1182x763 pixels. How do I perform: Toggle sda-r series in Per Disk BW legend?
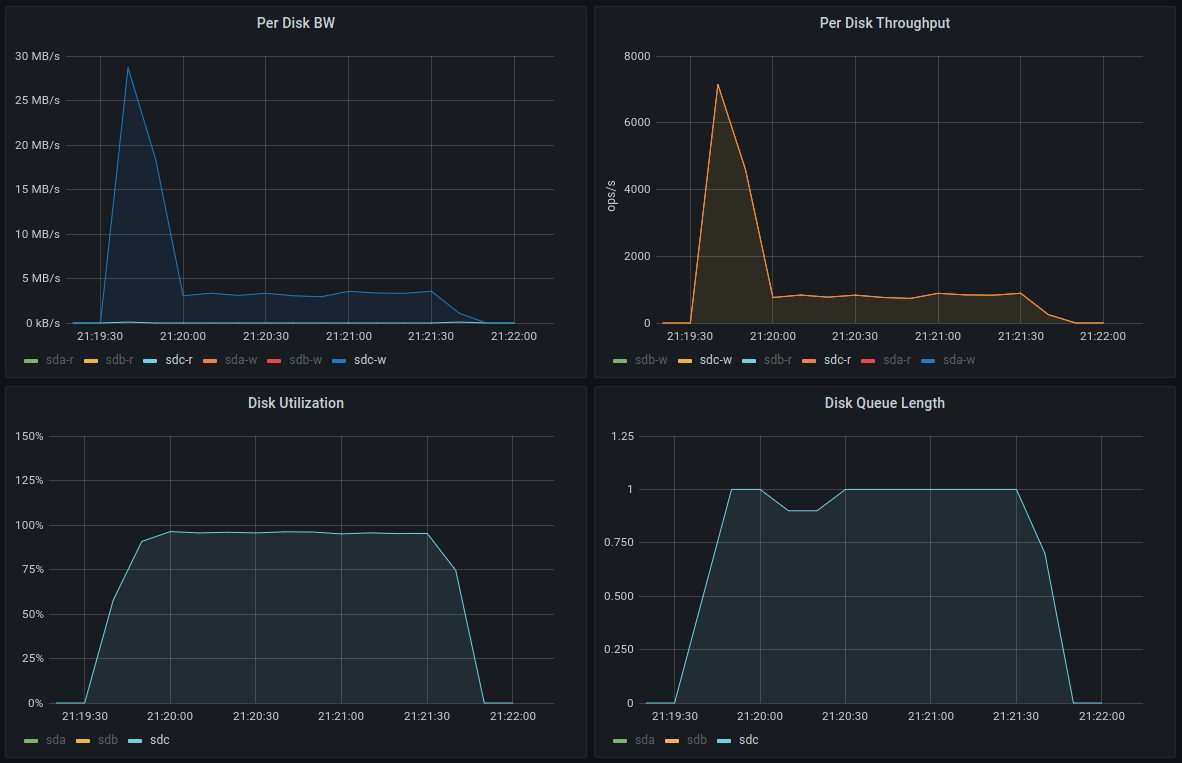pos(60,360)
